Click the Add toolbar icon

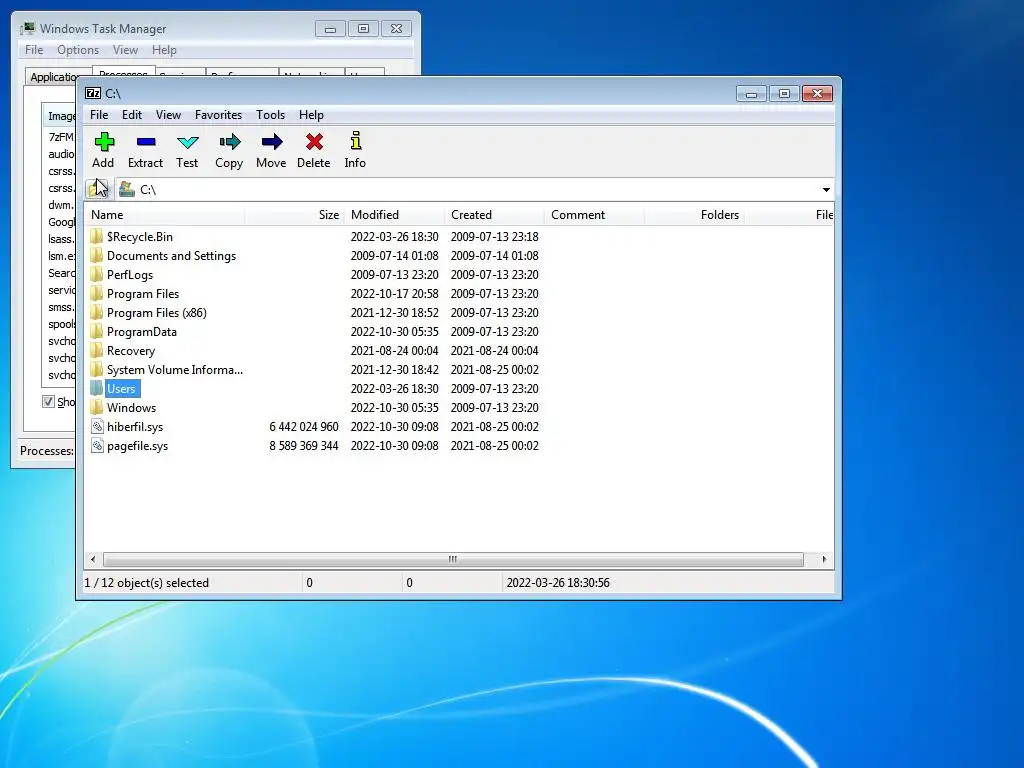pos(104,142)
